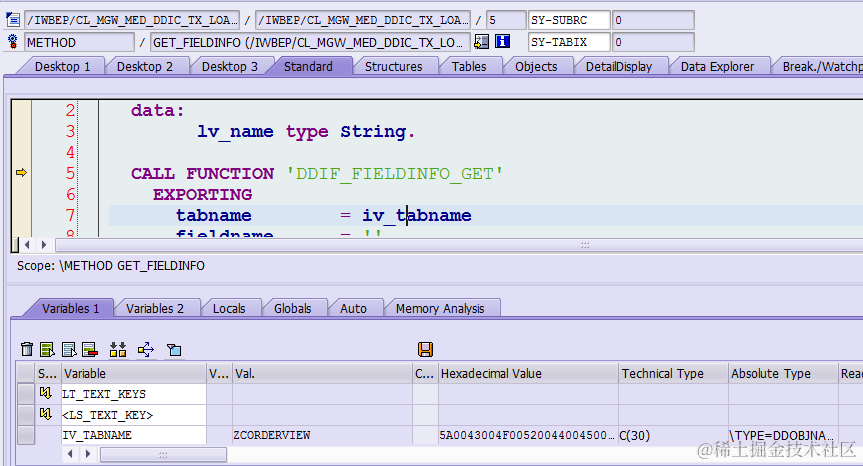Click the code editor scroll-left arrow
Image resolution: width=863 pixels, height=466 pixels.
27,244
